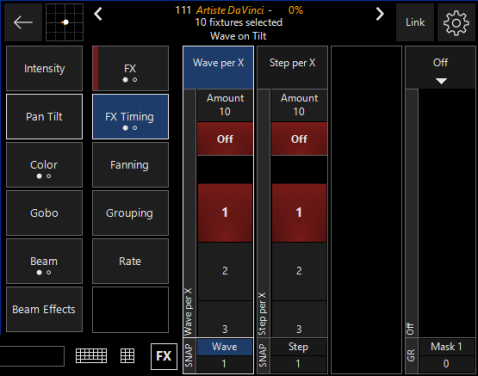Choose value 1 in Wave per X
This screenshot has height=376, width=478.
[x=225, y=213]
